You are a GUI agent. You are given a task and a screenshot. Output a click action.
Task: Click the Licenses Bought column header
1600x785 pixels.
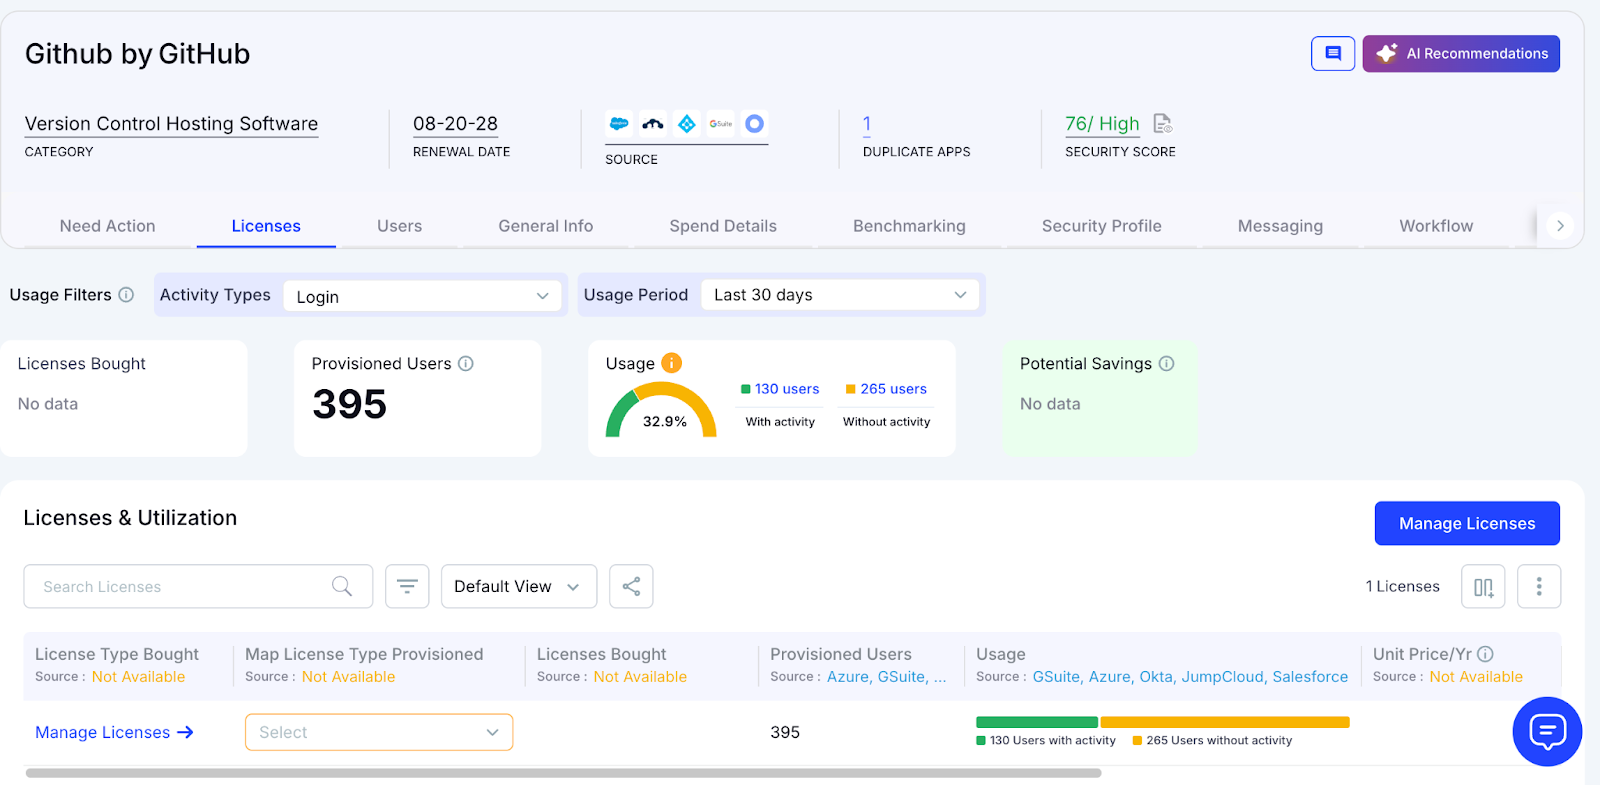point(601,654)
